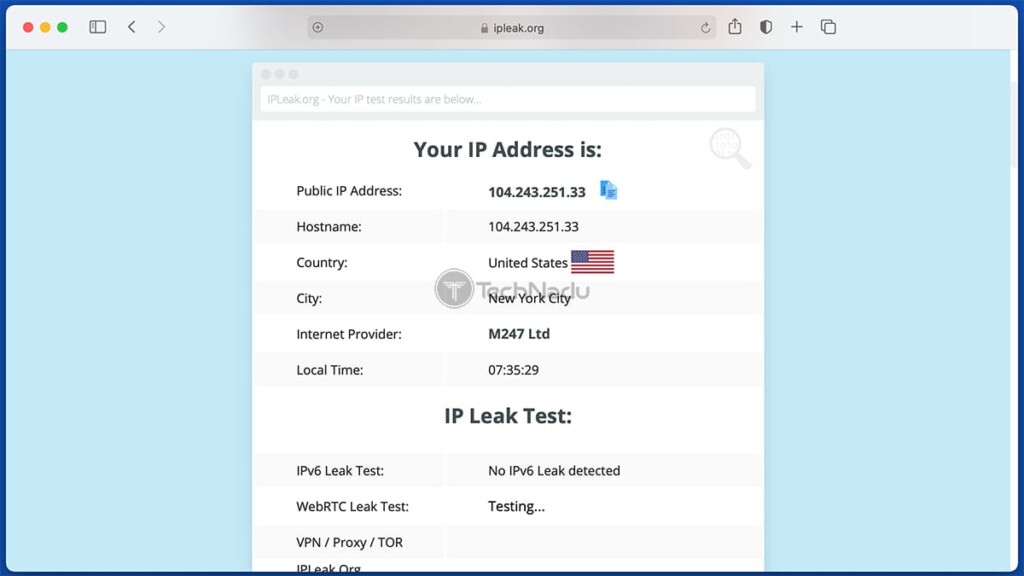Click the 'WebRTC Leak Test:' label
Viewport: 1024px width, 576px height.
point(352,506)
